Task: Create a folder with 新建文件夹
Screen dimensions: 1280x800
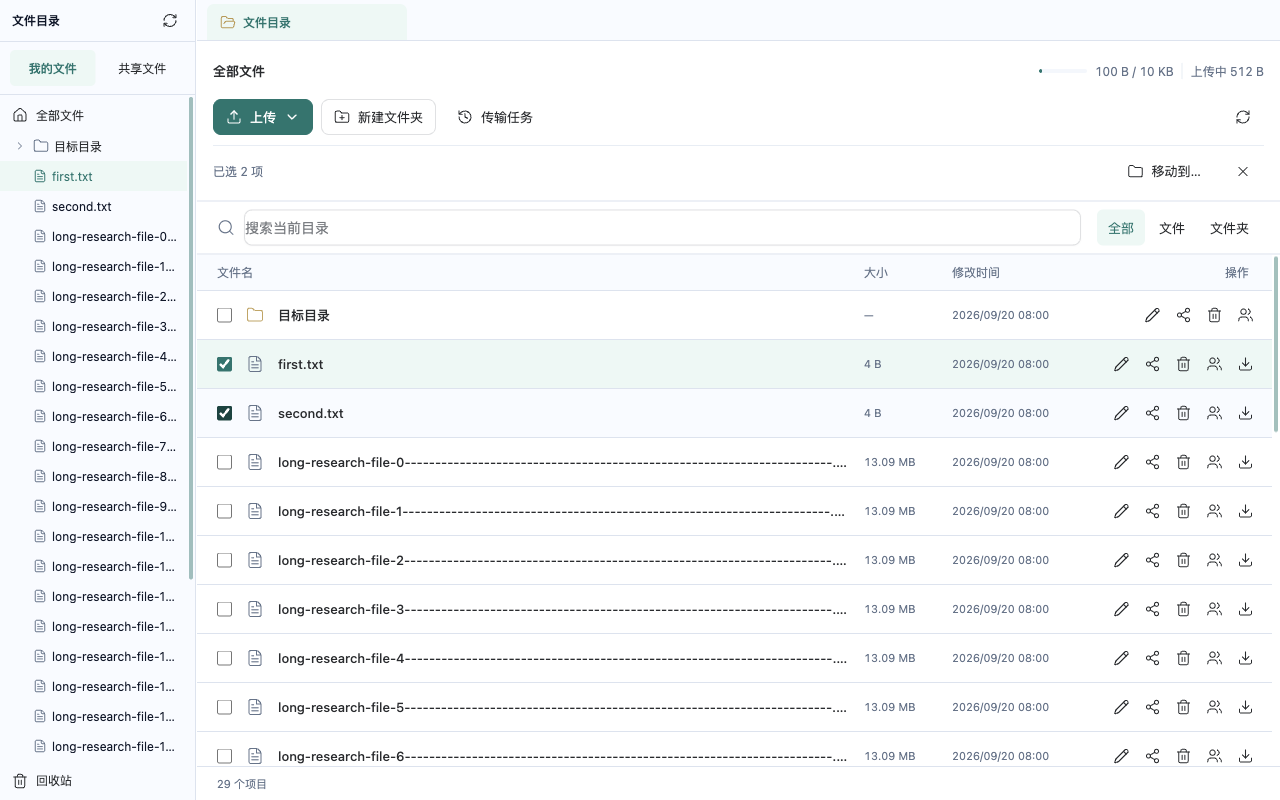Action: pos(378,117)
